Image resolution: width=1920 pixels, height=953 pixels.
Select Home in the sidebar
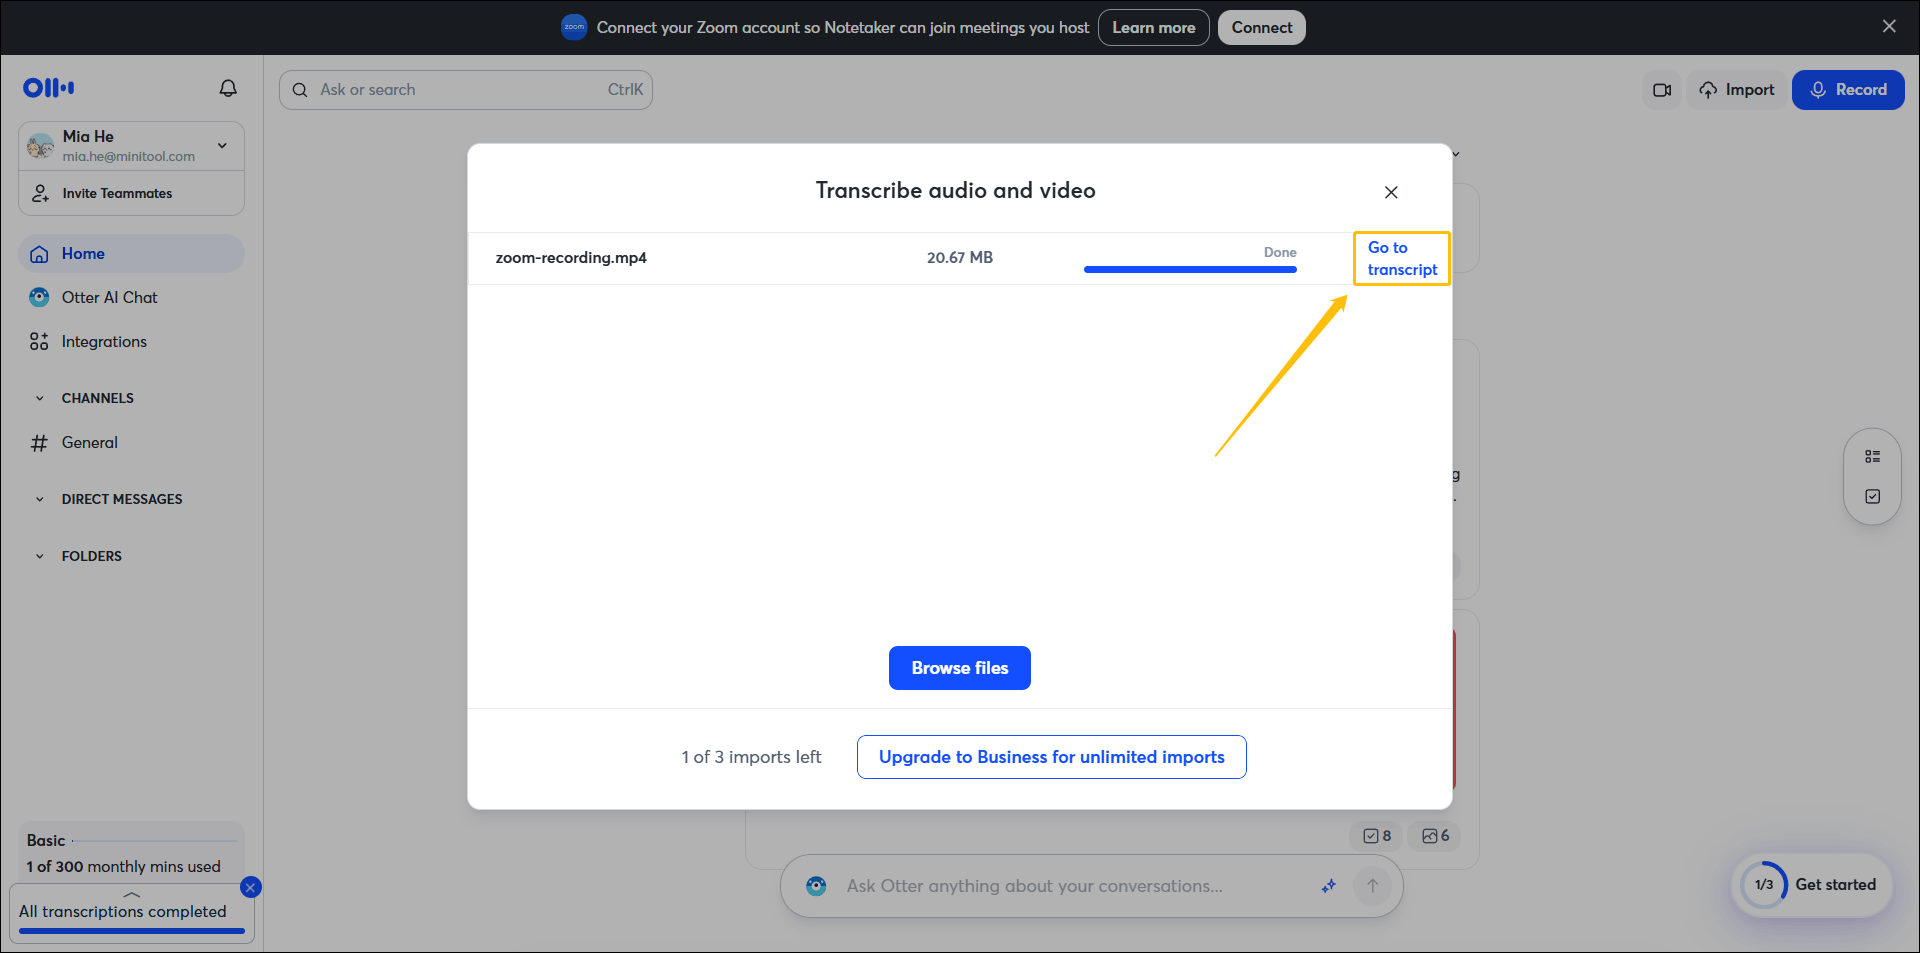pyautogui.click(x=84, y=253)
